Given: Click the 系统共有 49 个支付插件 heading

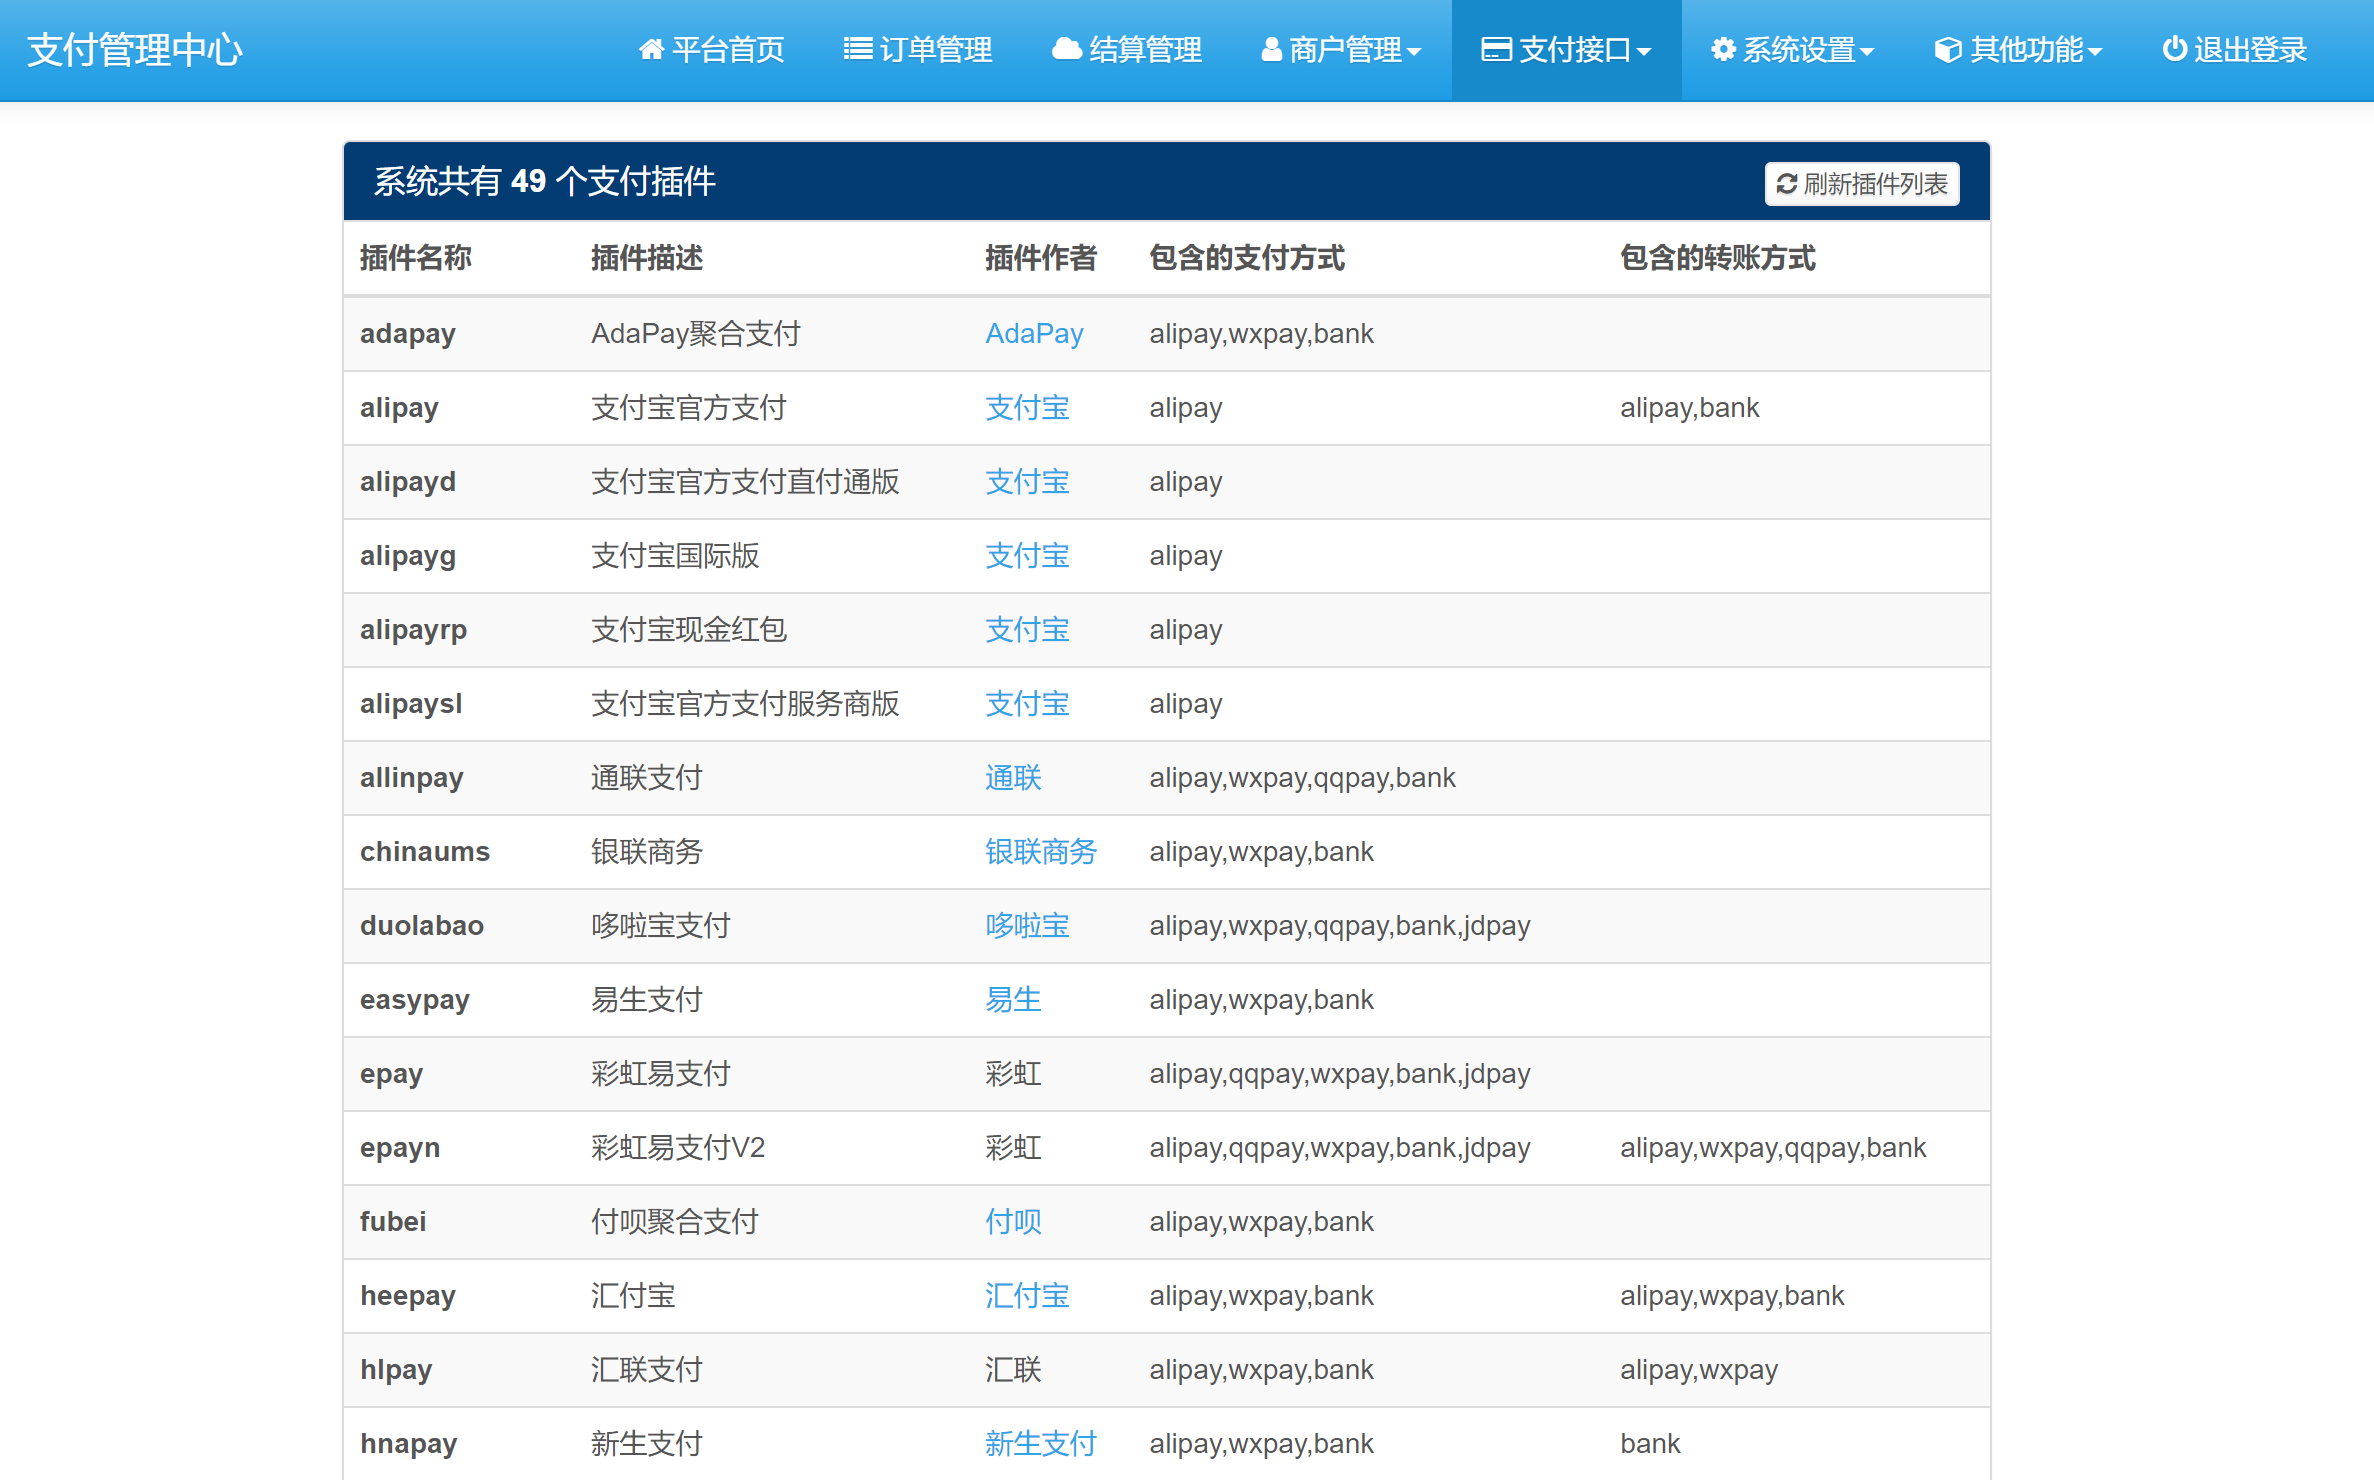Looking at the screenshot, I should click(544, 181).
